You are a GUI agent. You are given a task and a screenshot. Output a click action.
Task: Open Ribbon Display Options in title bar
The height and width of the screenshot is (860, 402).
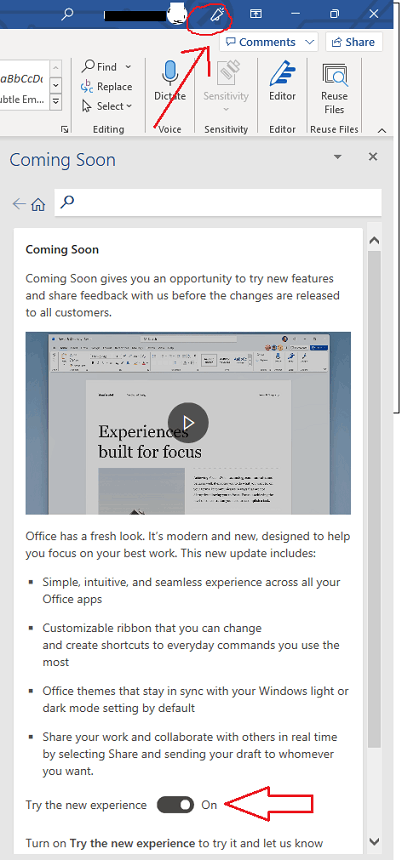coord(256,14)
